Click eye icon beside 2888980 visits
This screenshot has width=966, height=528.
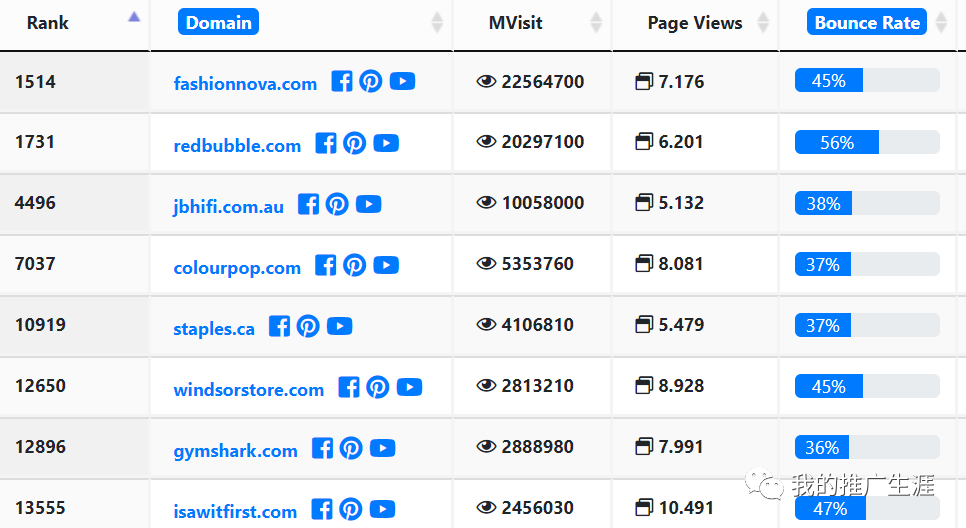[x=486, y=447]
